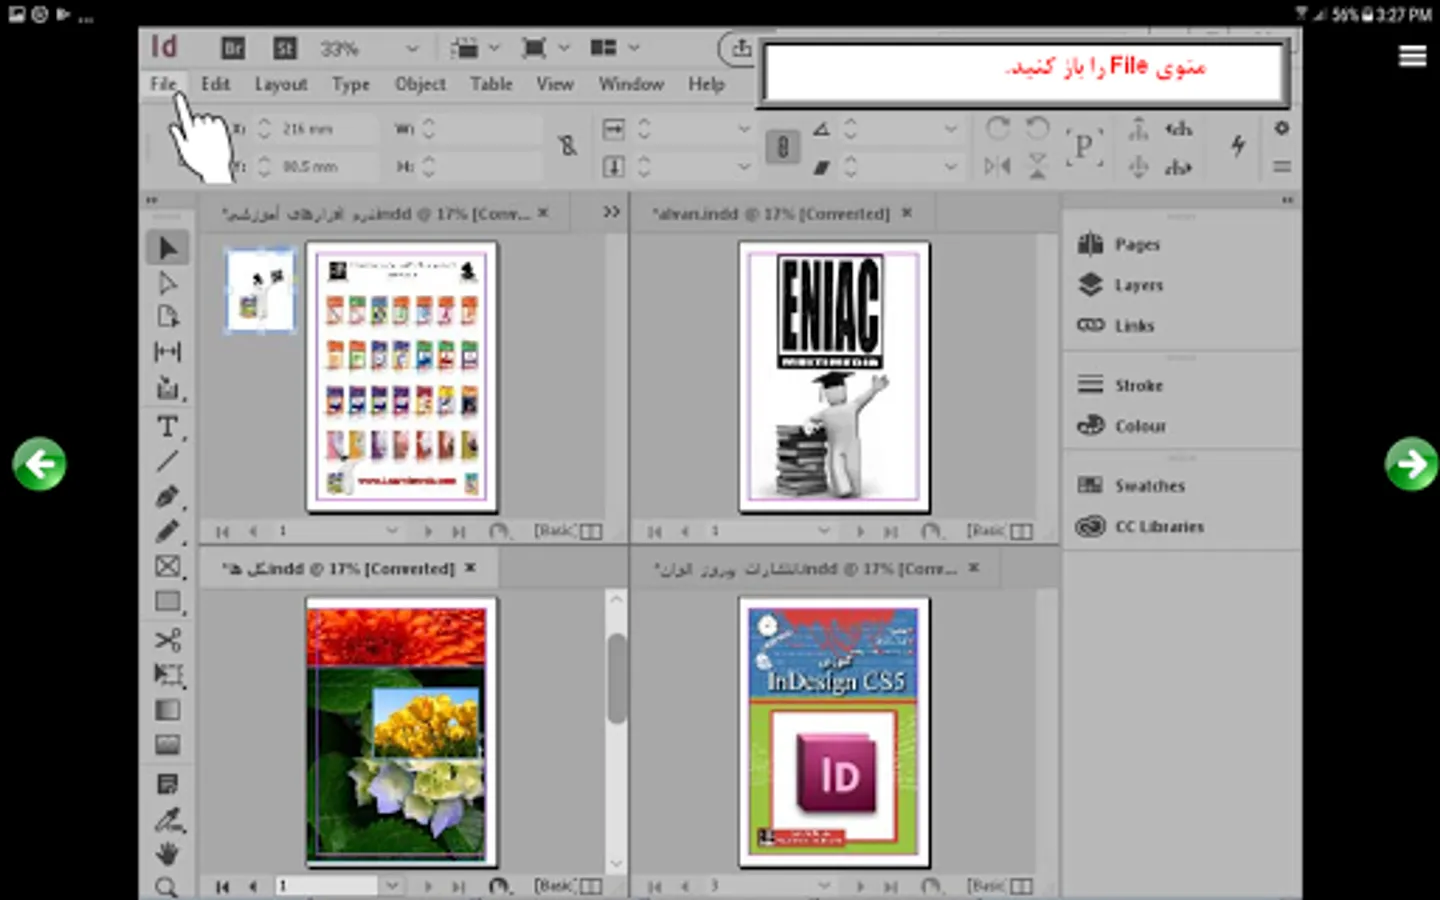Select the Zoom magnifier tool
1440x900 pixels.
coord(167,886)
